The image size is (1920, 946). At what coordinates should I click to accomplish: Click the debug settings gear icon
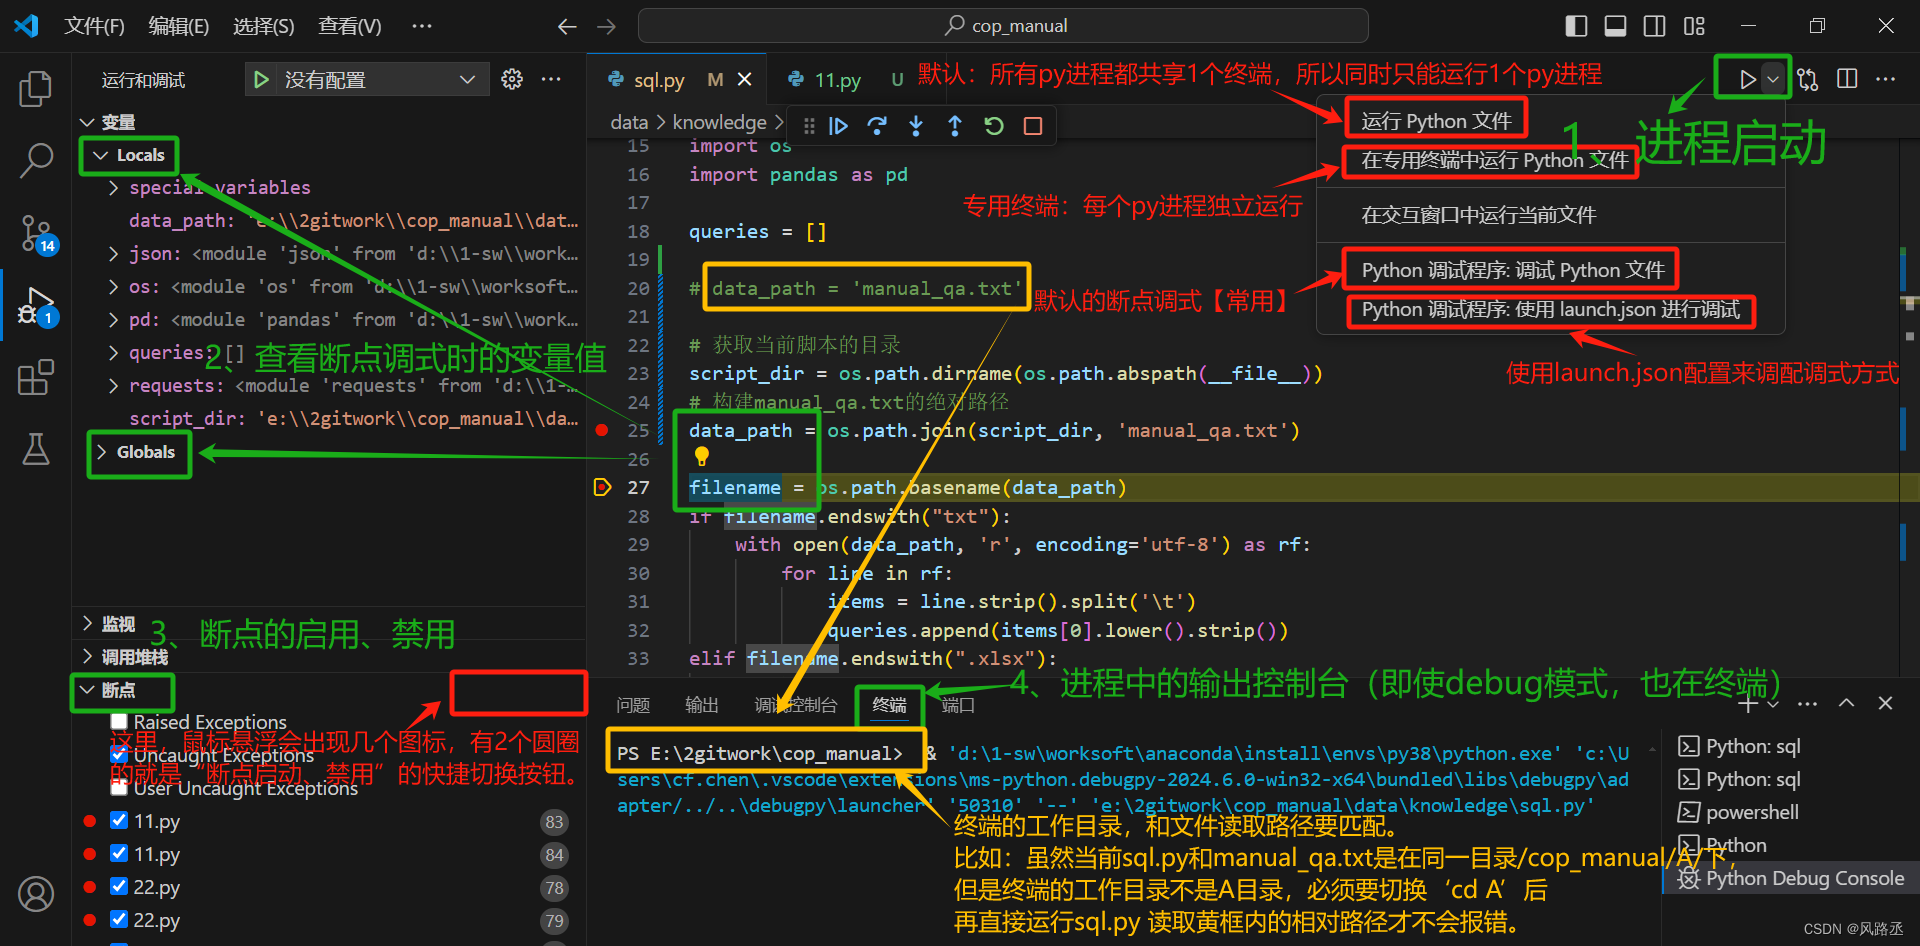coord(511,79)
